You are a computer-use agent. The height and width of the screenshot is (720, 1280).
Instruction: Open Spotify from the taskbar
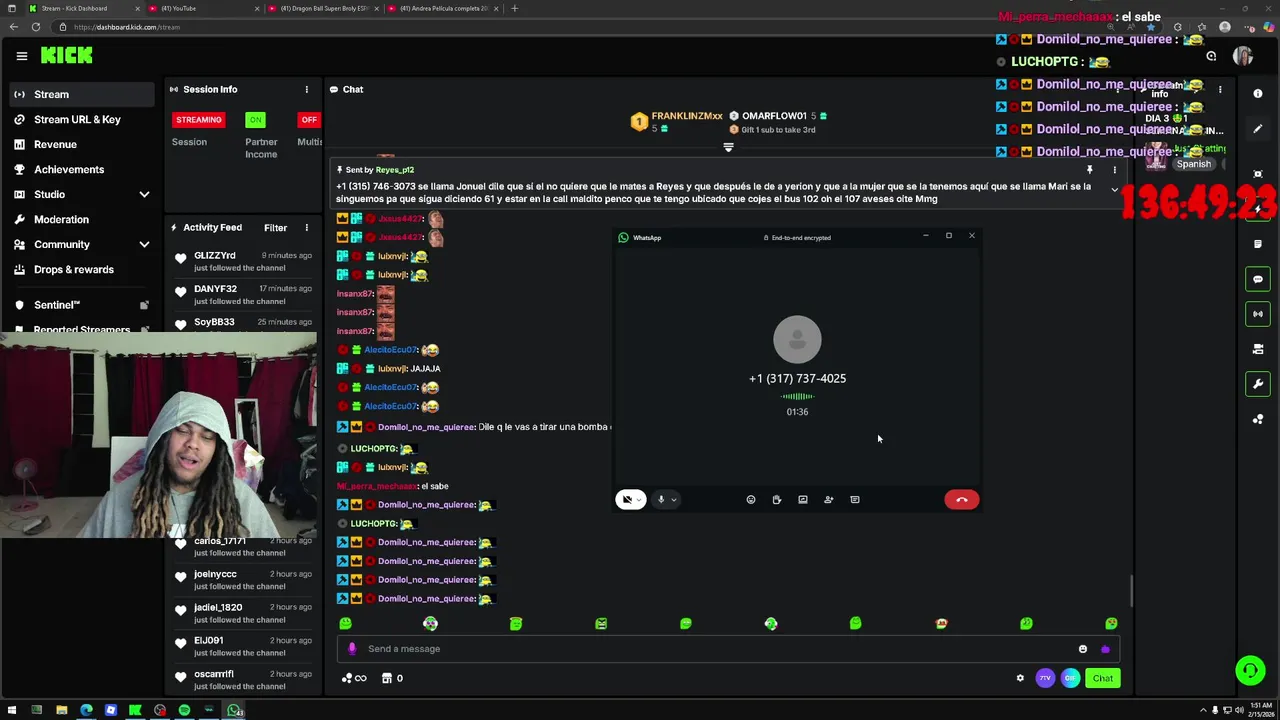pos(184,710)
